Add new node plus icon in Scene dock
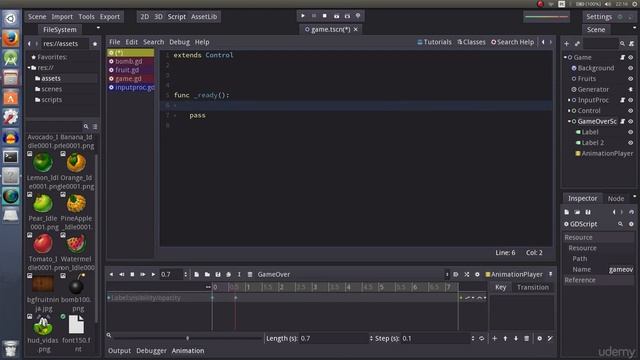The image size is (640, 360). tap(567, 43)
